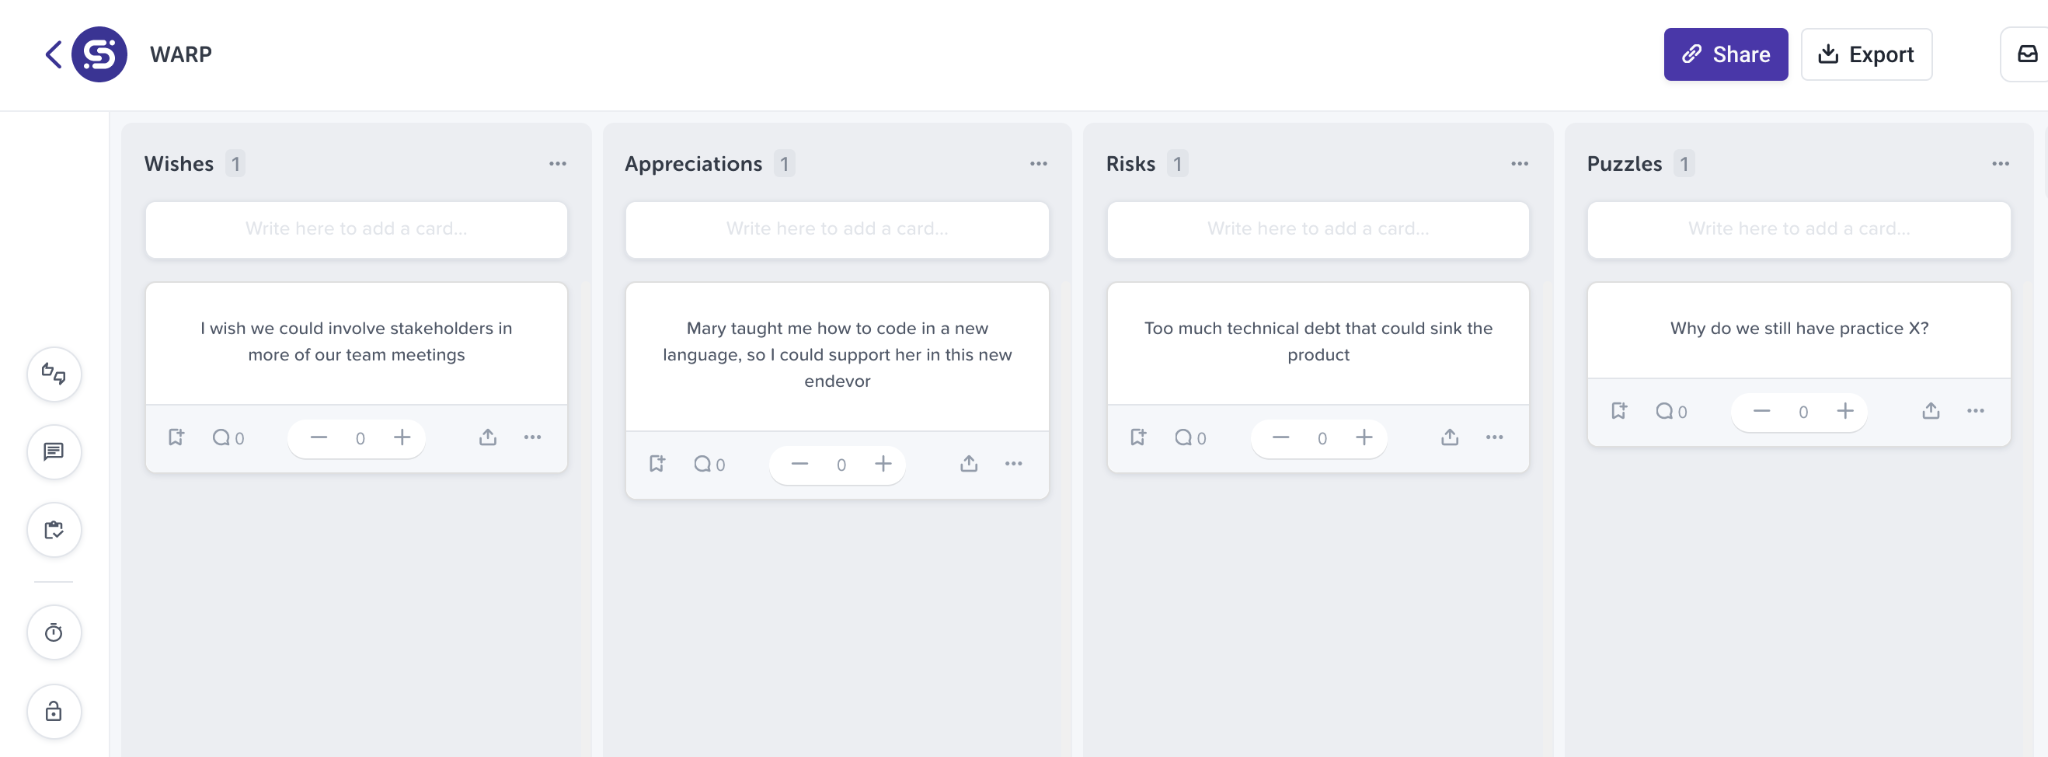Start the retrospective timer

coord(54,632)
